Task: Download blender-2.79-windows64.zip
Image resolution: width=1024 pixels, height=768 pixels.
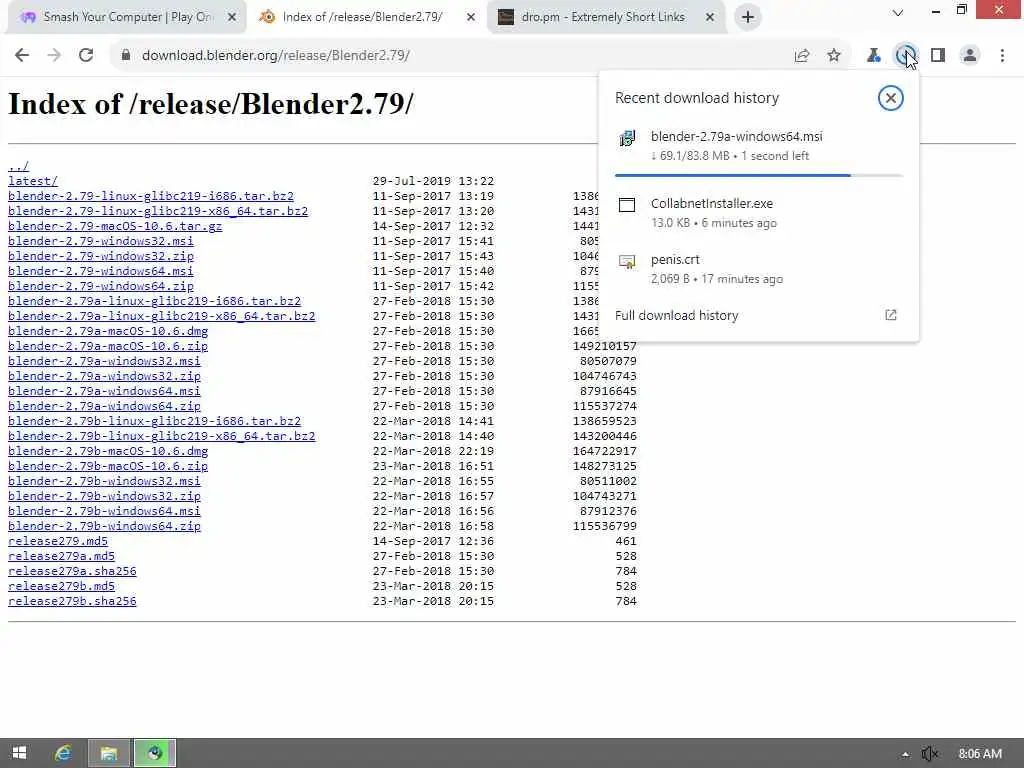Action: click(101, 286)
